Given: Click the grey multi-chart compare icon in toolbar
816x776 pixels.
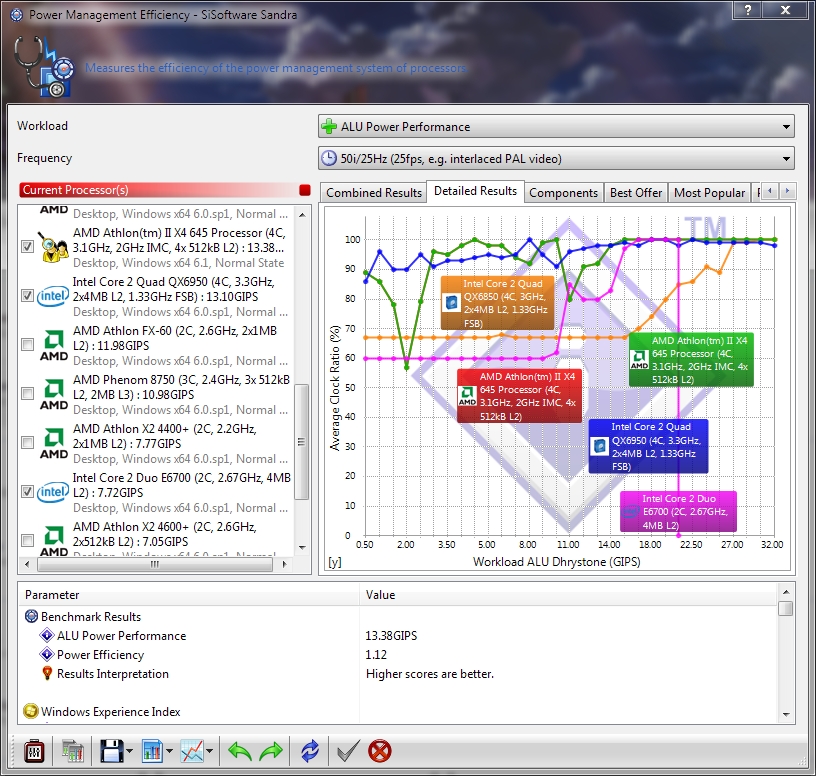Looking at the screenshot, I should point(72,751).
